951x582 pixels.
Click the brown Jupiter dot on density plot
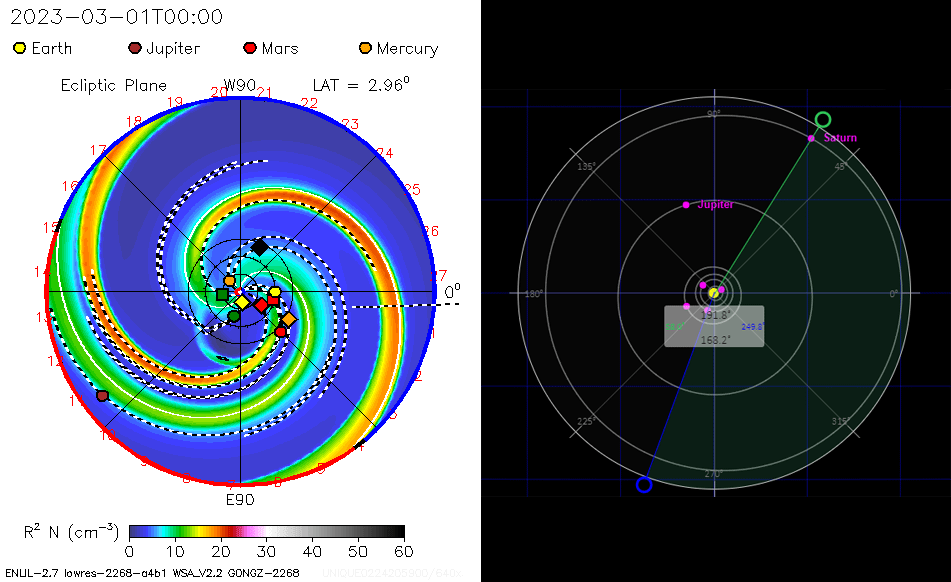(x=102, y=396)
